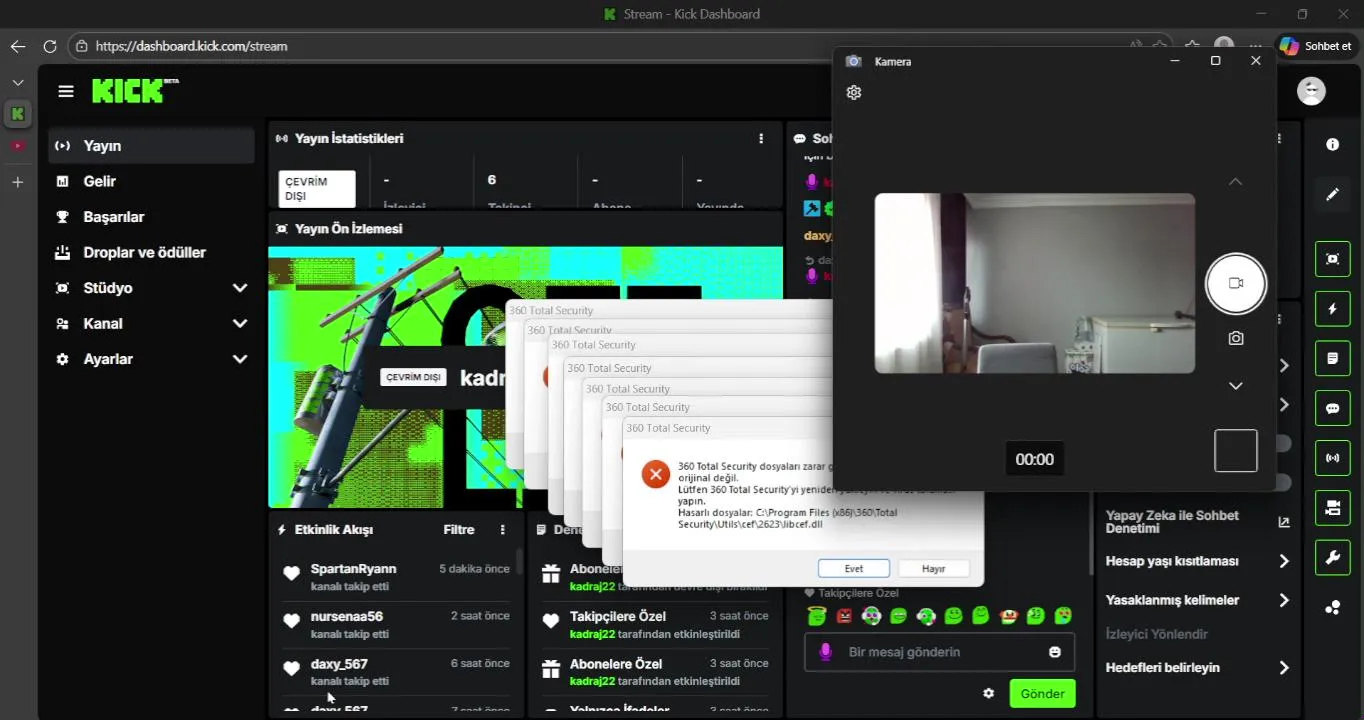Open emoji picker in message box

(1054, 652)
